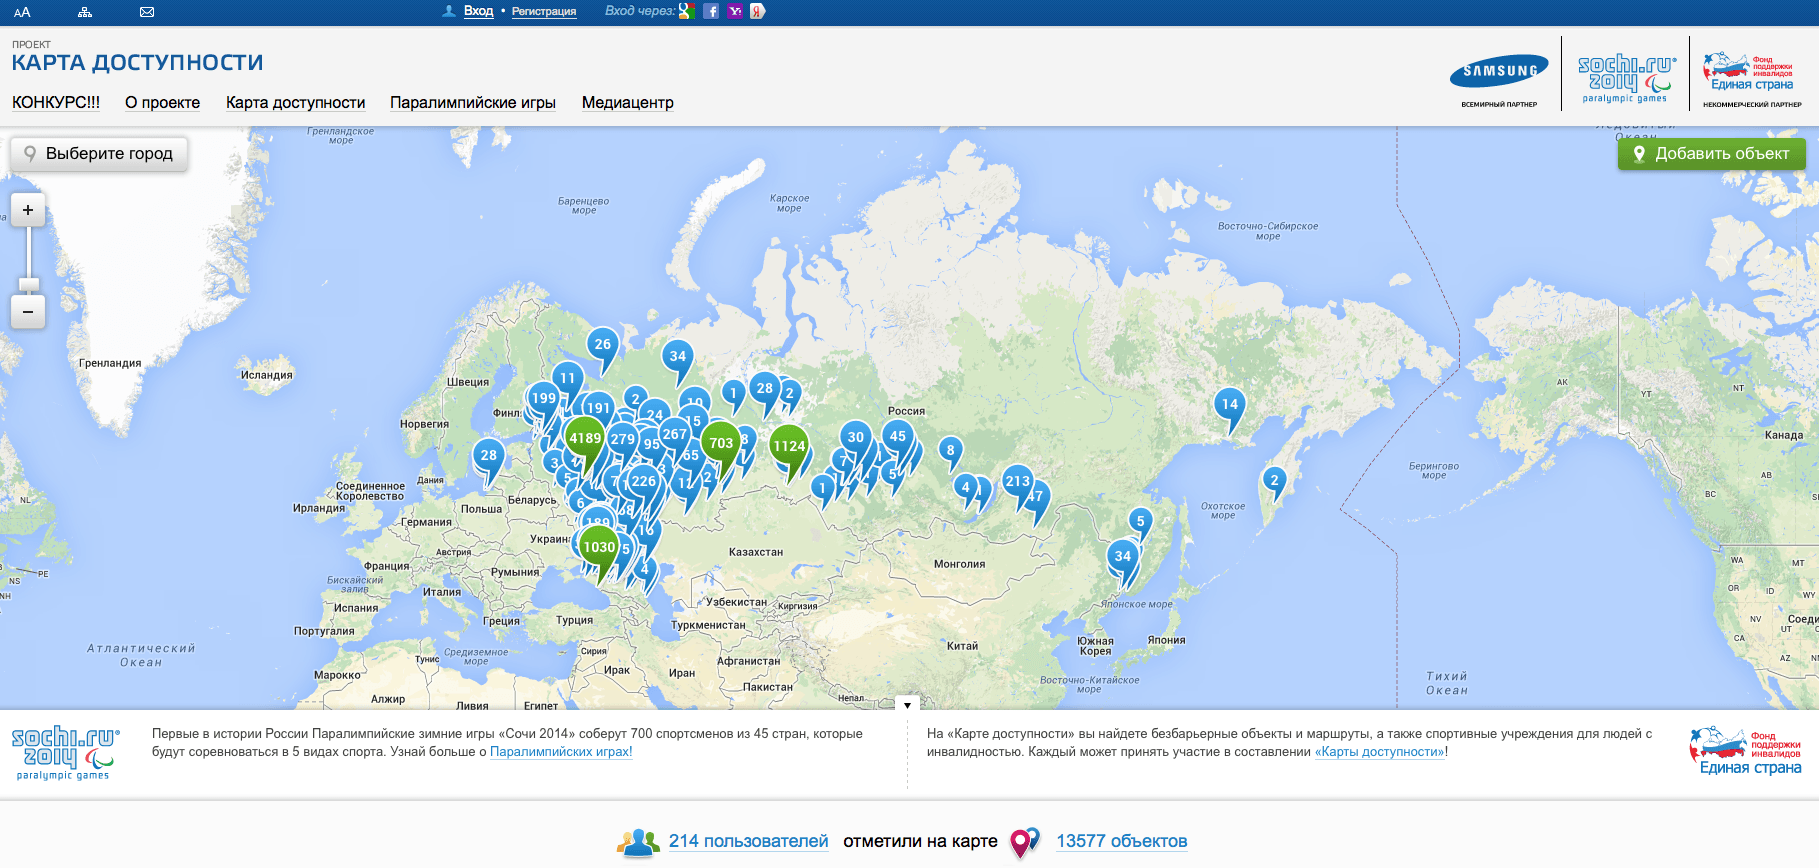Viewport: 1819px width, 868px height.
Task: Zoom in the map with plus button
Action: pos(28,210)
